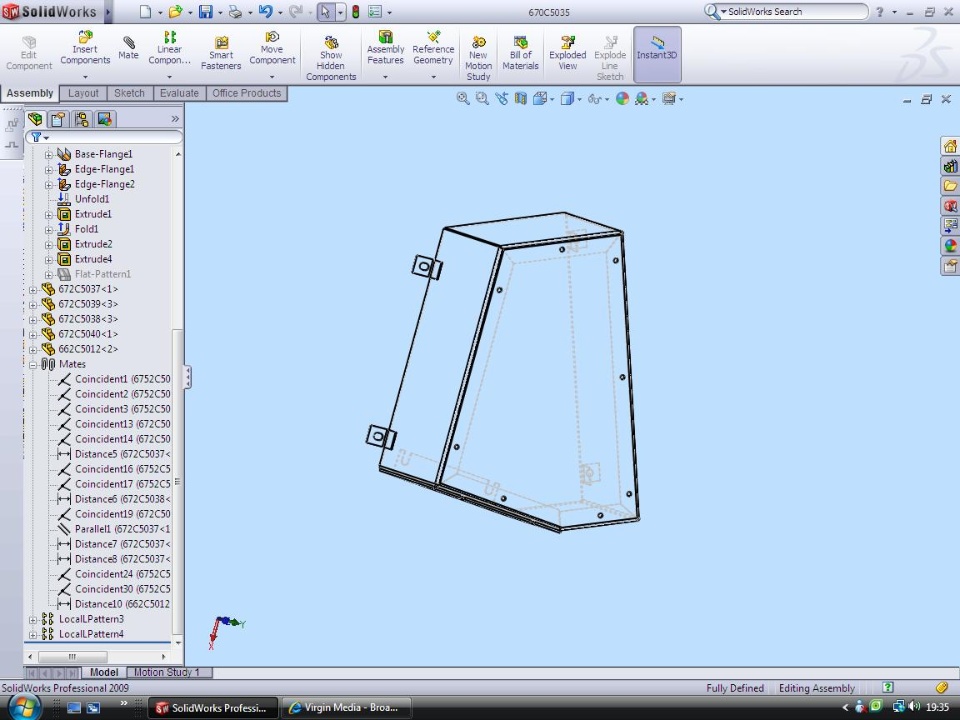The height and width of the screenshot is (720, 960).
Task: Create a New Motion Study
Action: [478, 58]
